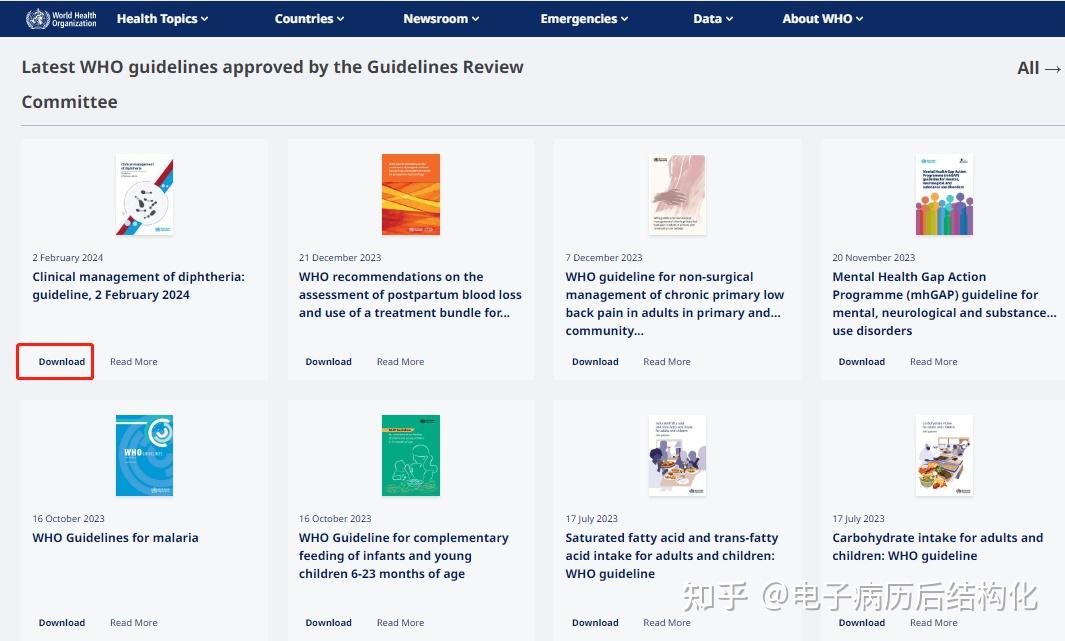Download the carbohydrate intake guideline
Screen dimensions: 1065x641
[862, 623]
